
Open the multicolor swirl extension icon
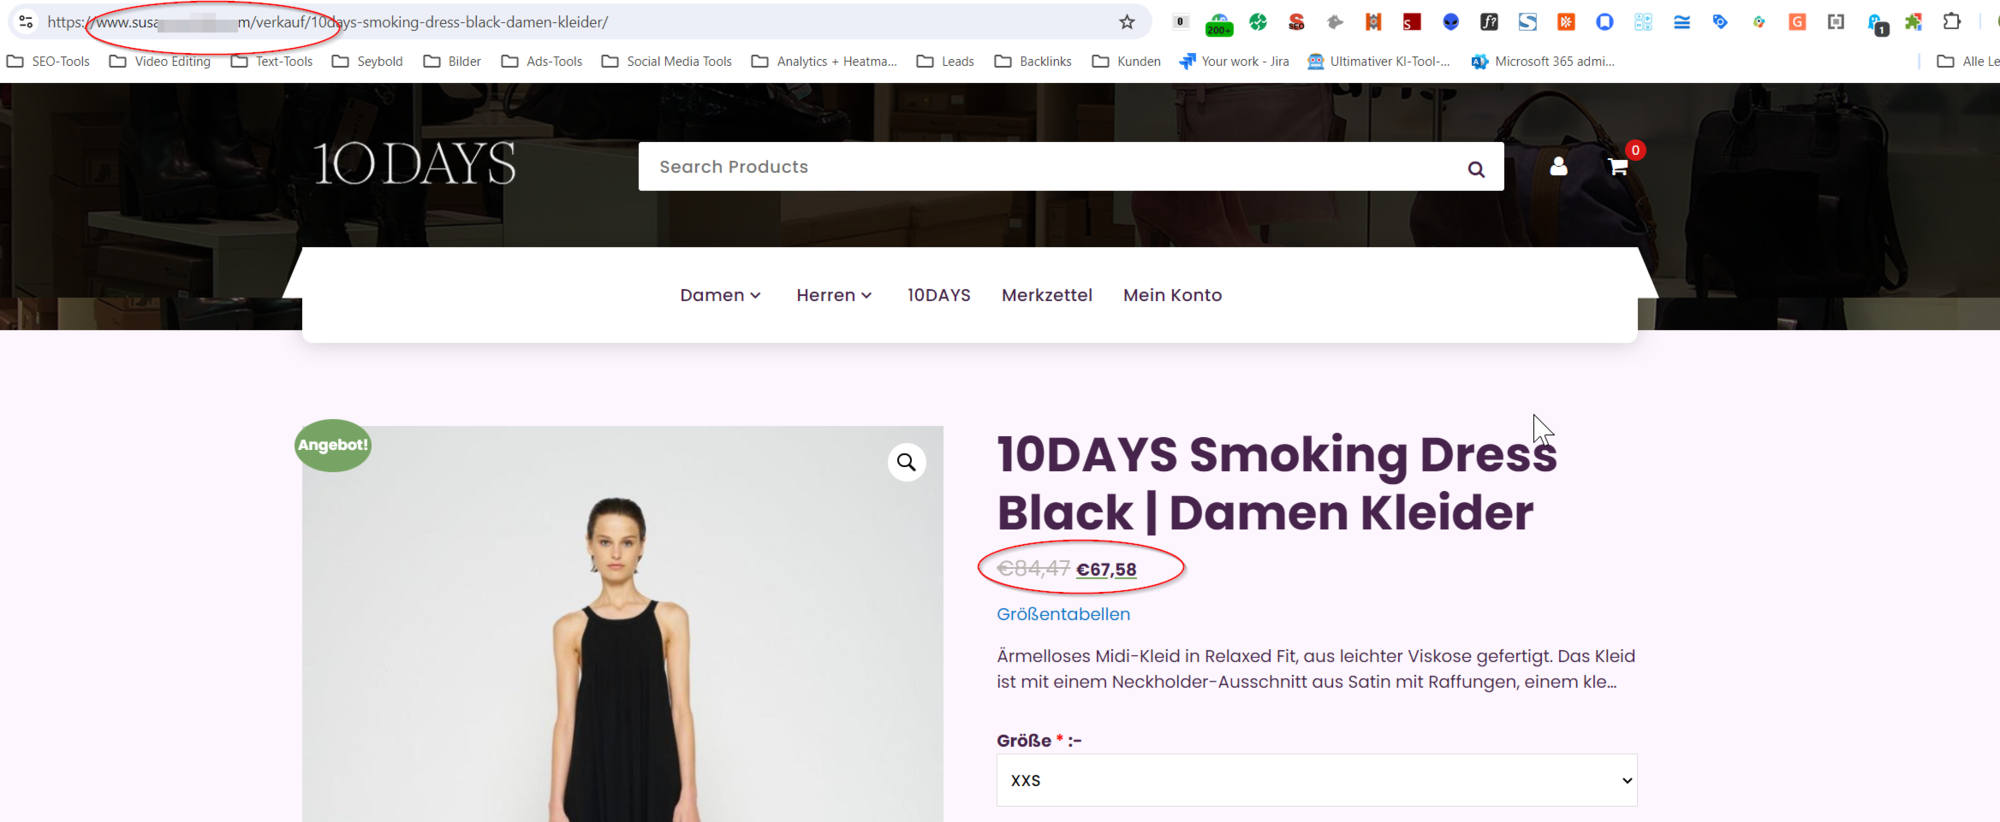(x=1759, y=22)
